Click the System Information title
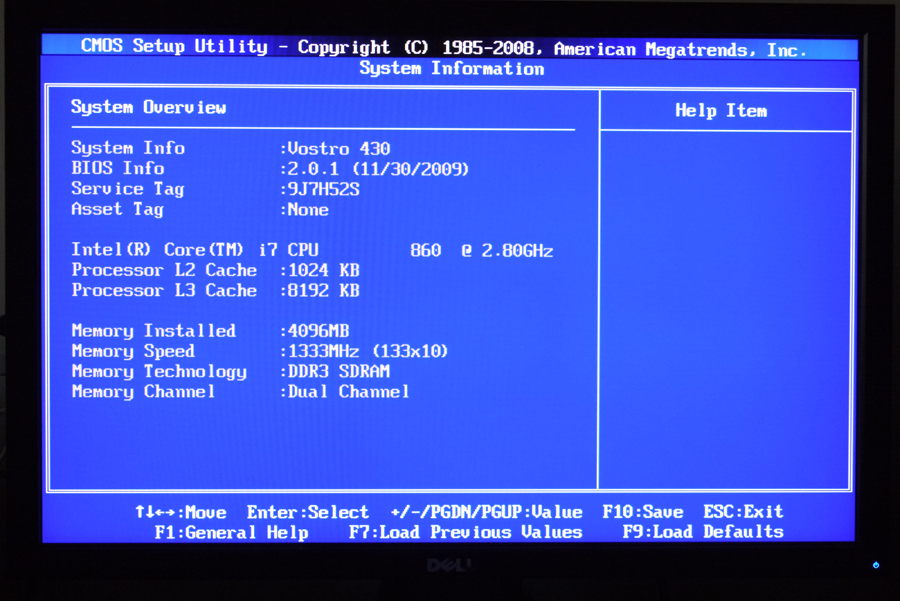 [x=452, y=69]
